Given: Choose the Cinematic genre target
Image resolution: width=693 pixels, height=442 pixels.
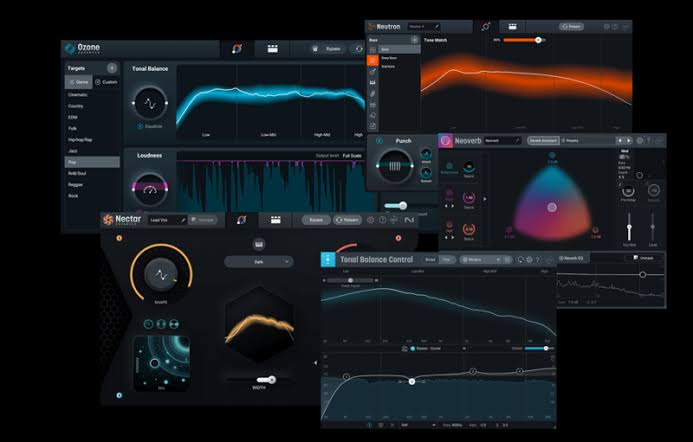Looking at the screenshot, I should click(x=78, y=95).
